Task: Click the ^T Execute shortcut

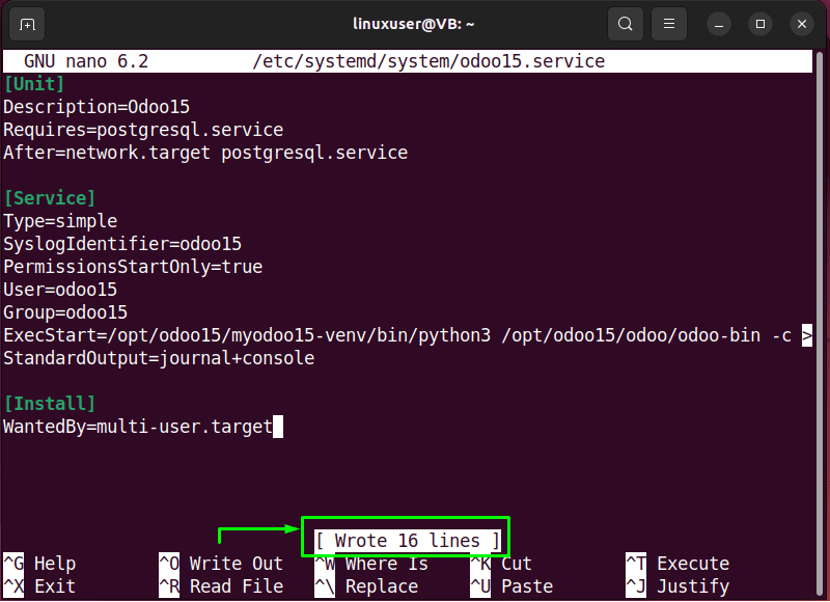Action: click(x=678, y=564)
